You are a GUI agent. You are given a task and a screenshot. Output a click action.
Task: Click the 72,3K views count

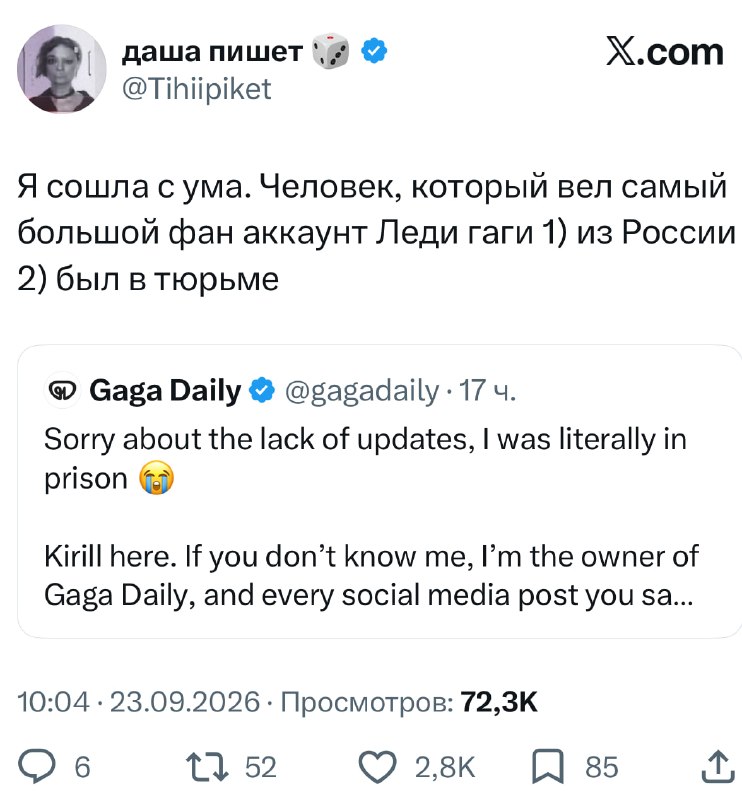[499, 702]
